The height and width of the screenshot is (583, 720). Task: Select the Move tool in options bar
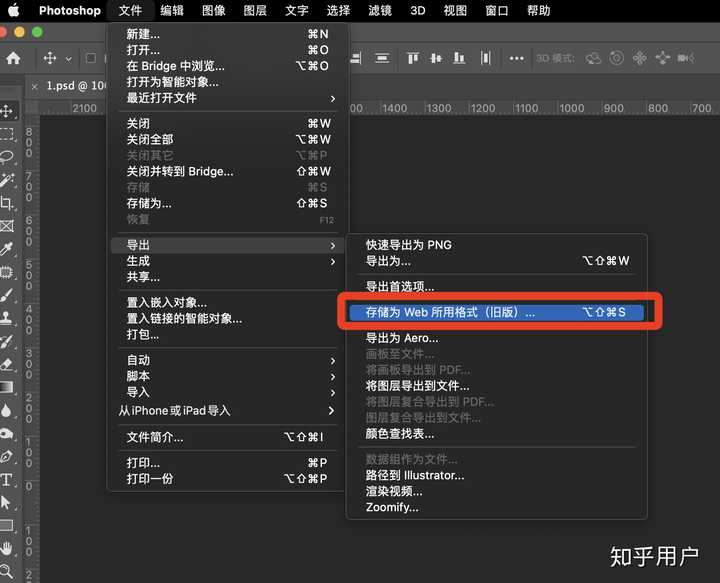pyautogui.click(x=50, y=58)
